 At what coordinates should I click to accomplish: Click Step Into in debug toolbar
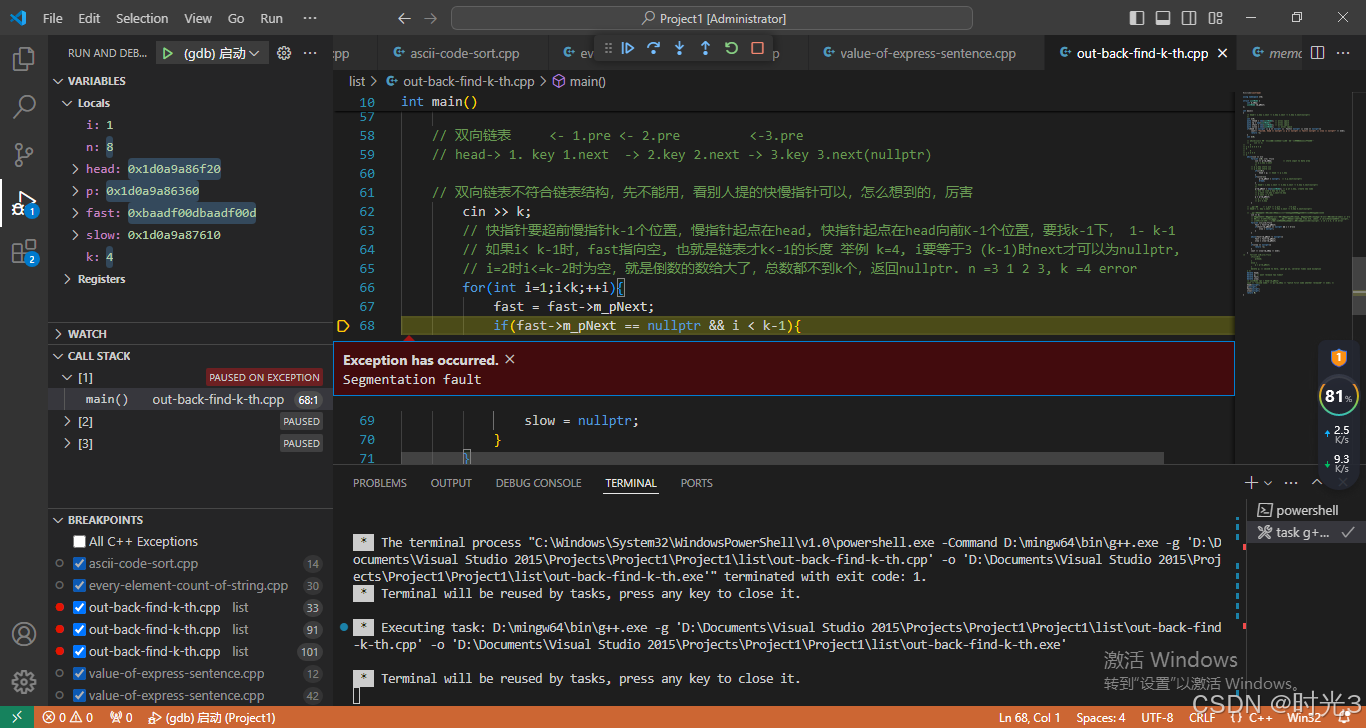coord(680,48)
